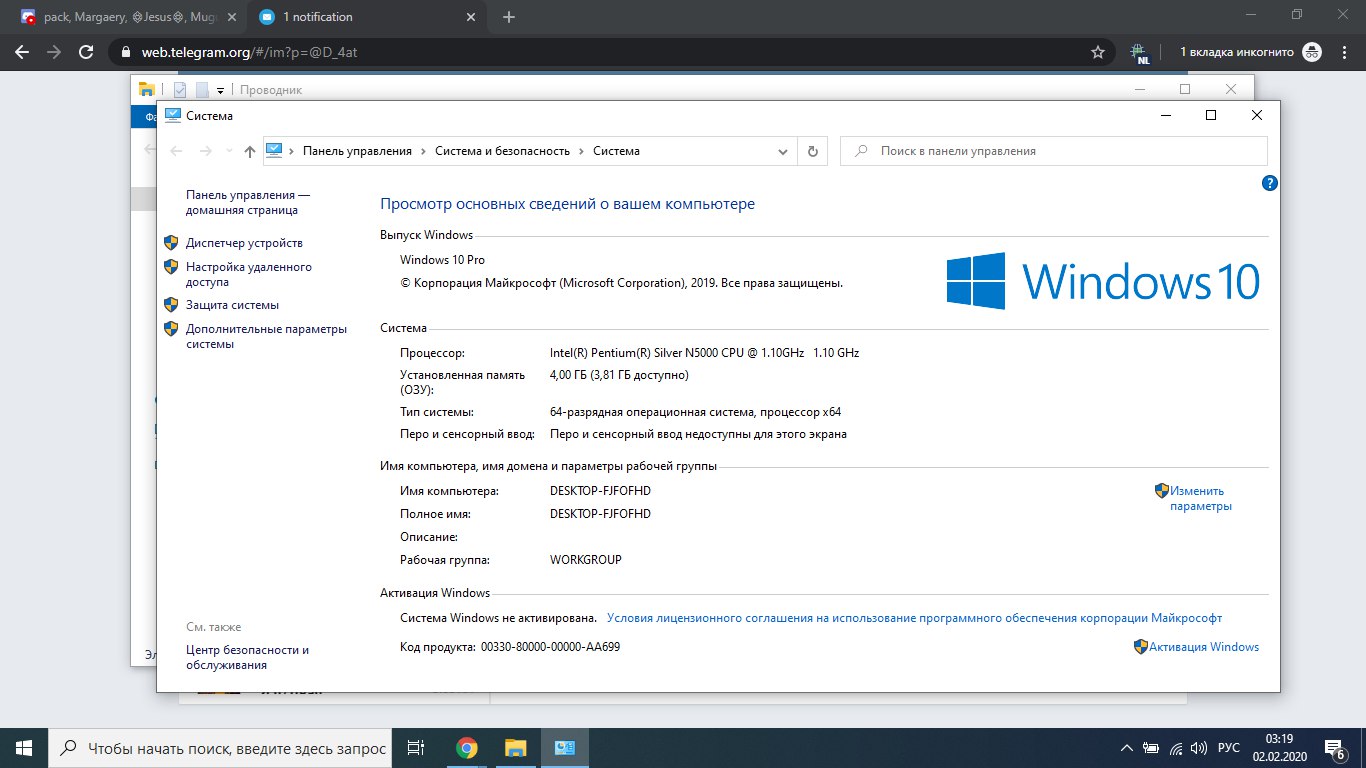Maximize the Explorer window behind
Screen dimensions: 1366x768
pos(1185,89)
